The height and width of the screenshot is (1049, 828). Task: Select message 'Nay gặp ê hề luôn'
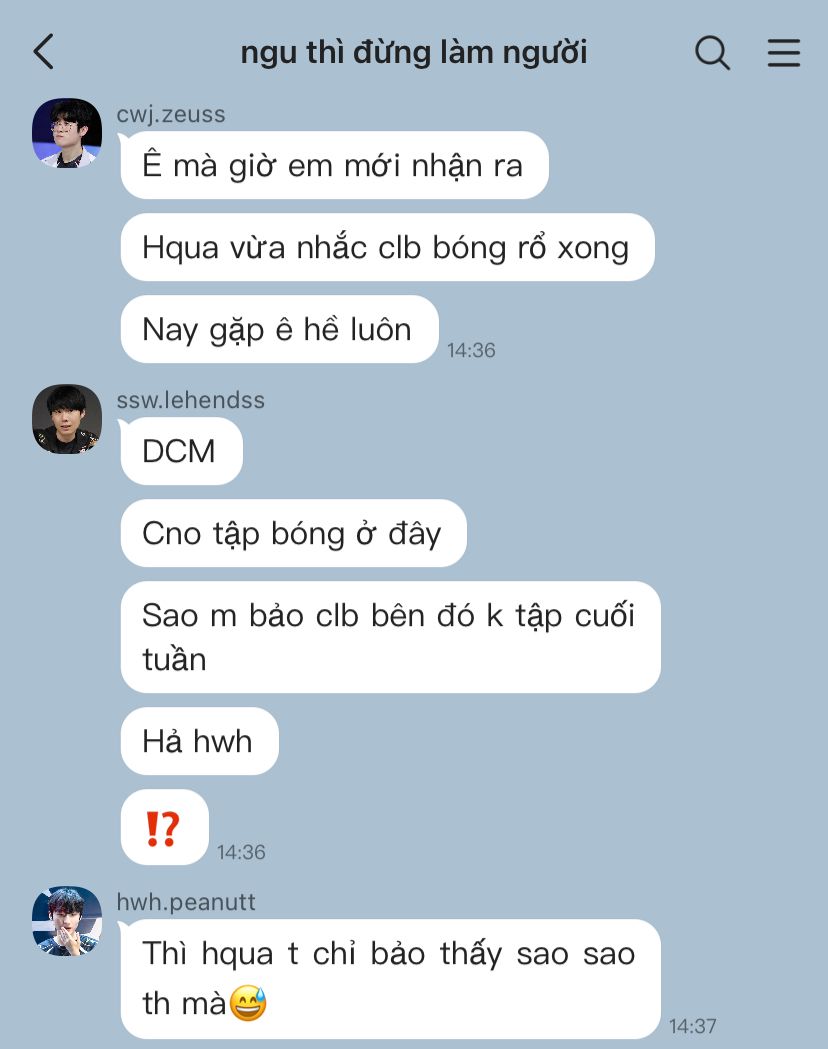click(280, 329)
